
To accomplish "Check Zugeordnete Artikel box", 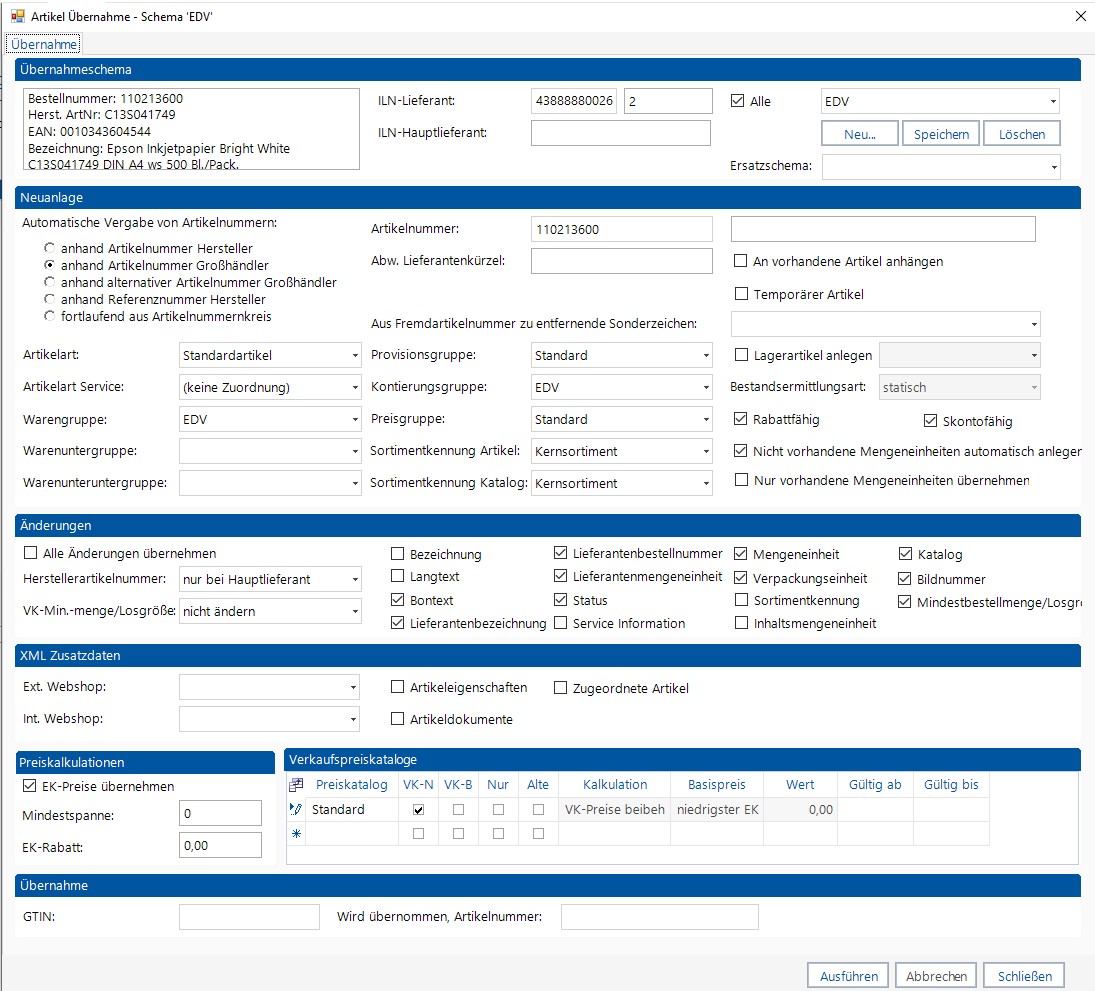I will pyautogui.click(x=560, y=688).
